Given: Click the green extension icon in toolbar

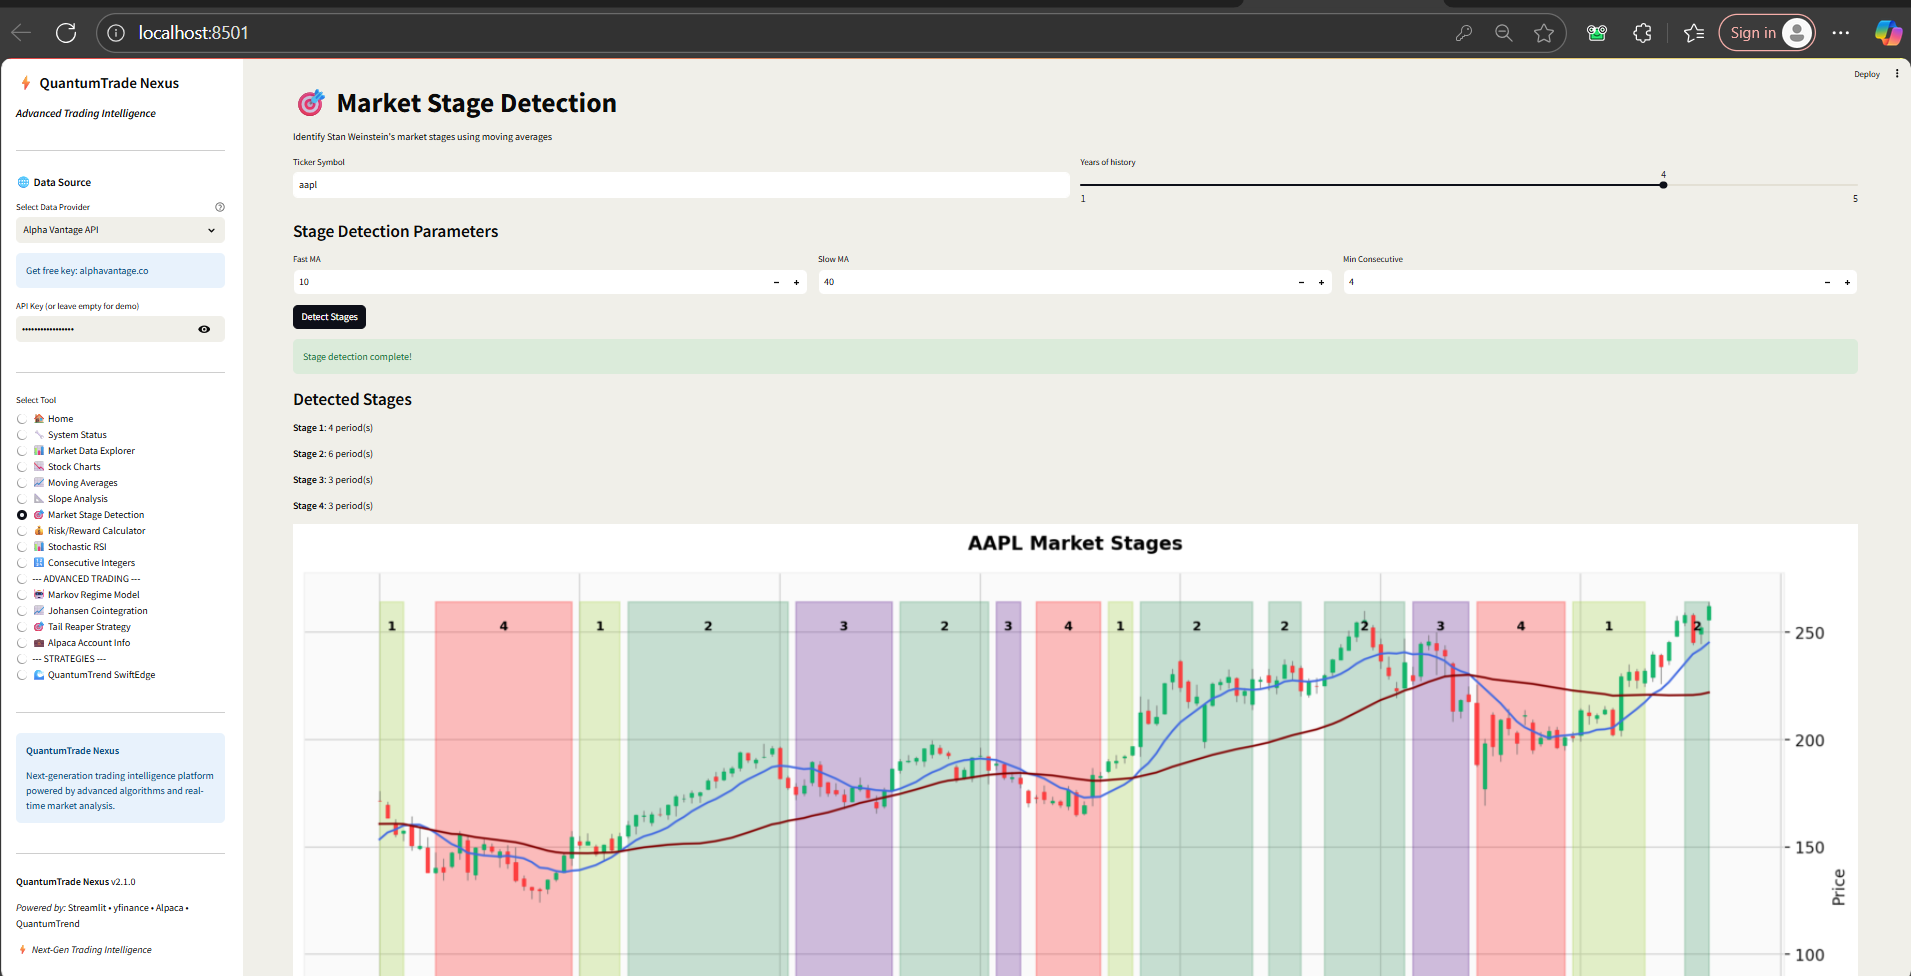Looking at the screenshot, I should tap(1597, 33).
